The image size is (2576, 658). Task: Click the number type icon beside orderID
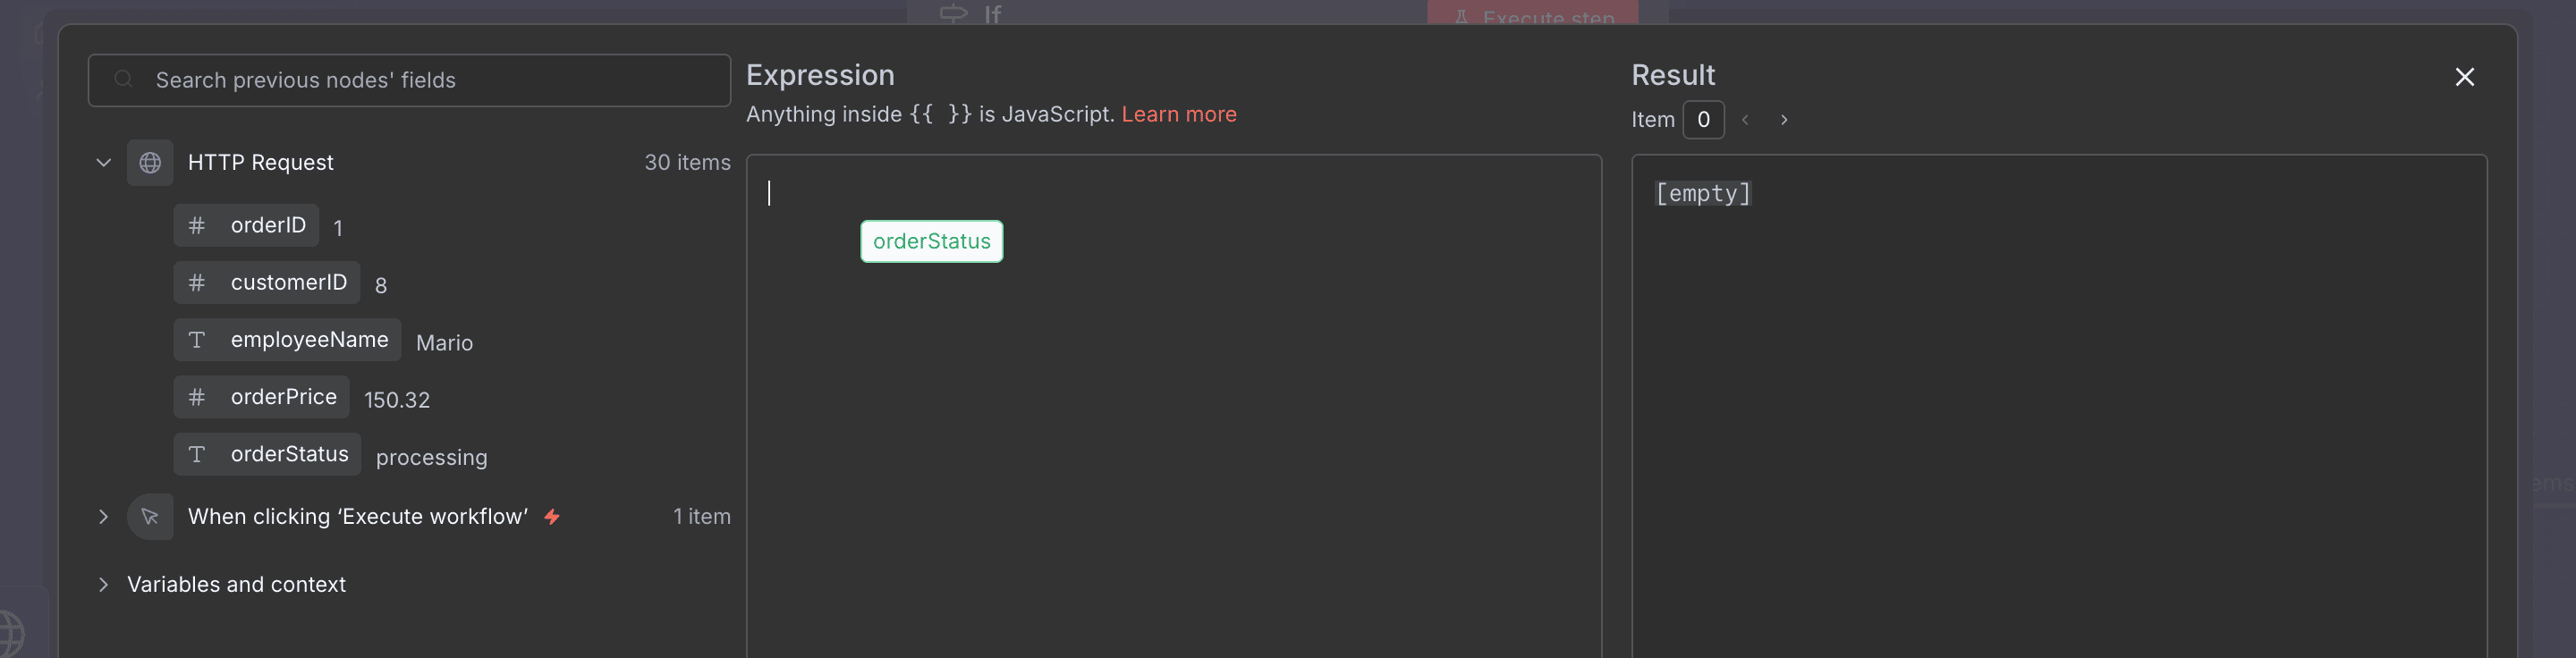(x=197, y=225)
